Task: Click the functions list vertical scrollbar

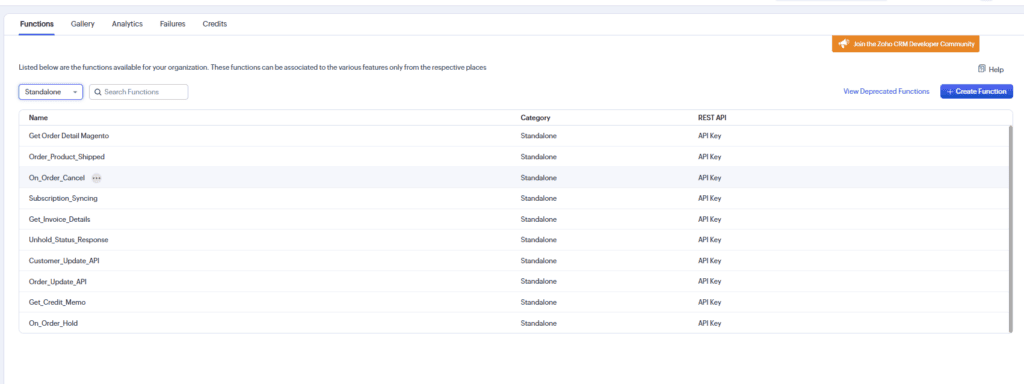Action: click(1010, 229)
